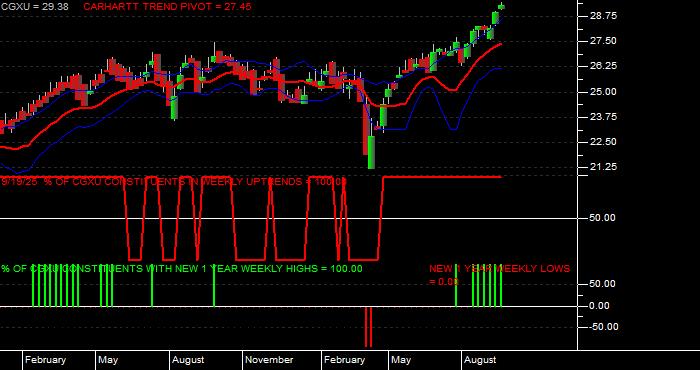Select the new 1 year weekly highs label
This screenshot has height=370, width=700.
point(182,269)
